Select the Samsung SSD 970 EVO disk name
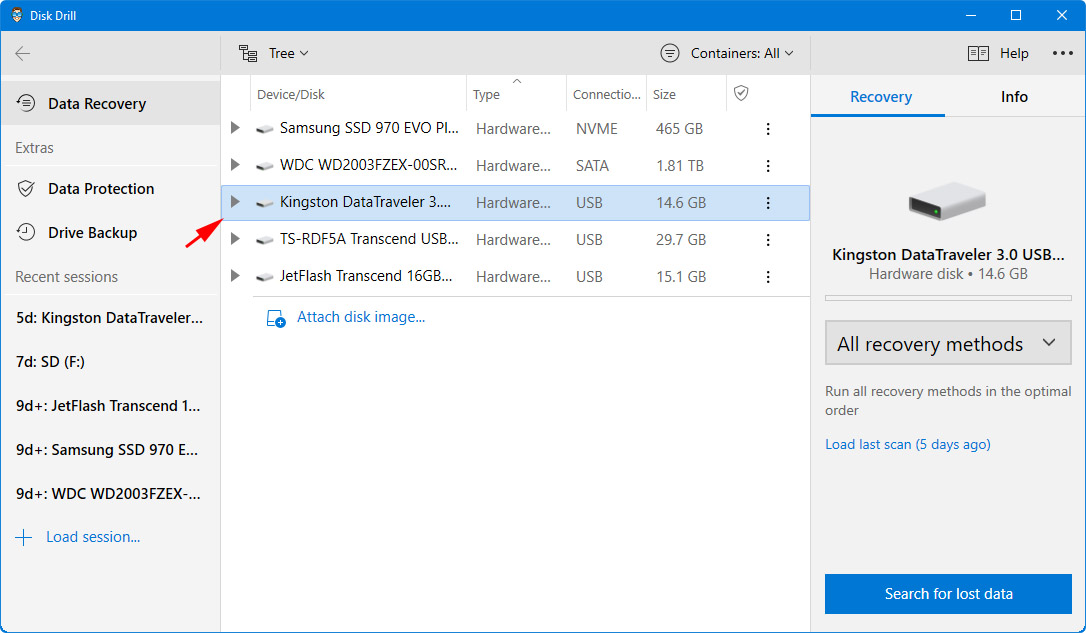This screenshot has width=1086, height=633. tap(368, 128)
